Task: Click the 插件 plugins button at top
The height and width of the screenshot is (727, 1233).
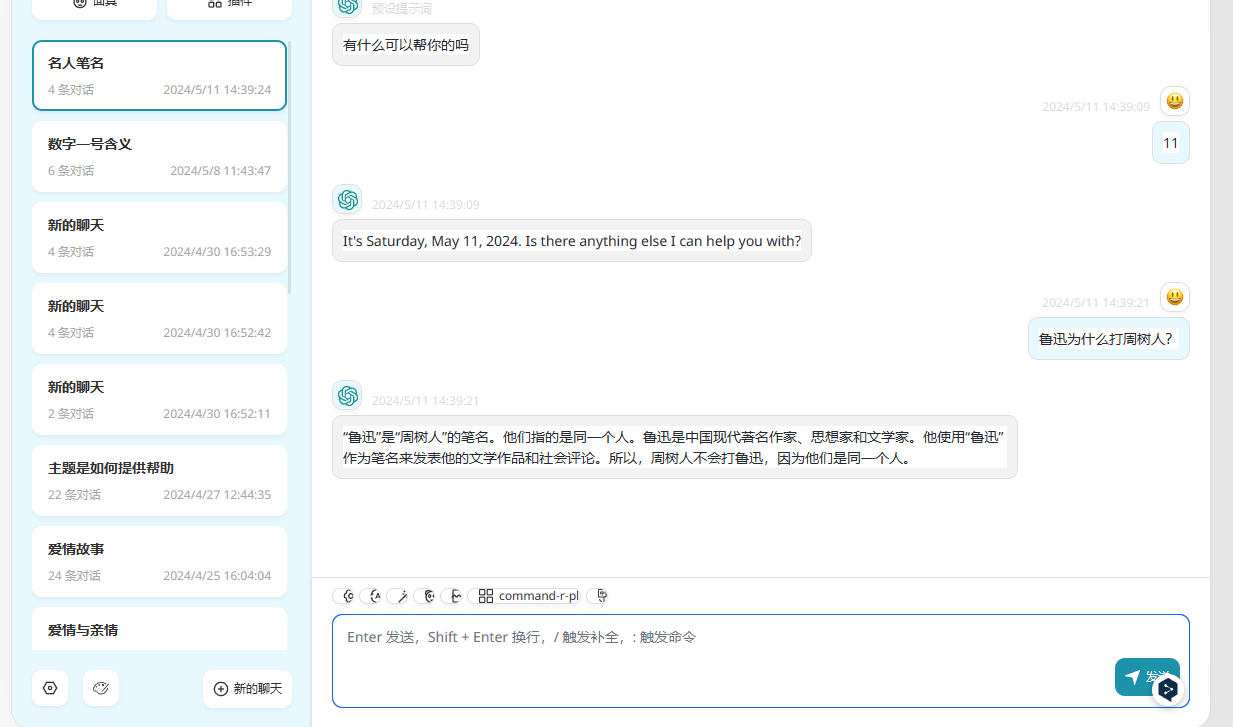Action: click(229, 5)
